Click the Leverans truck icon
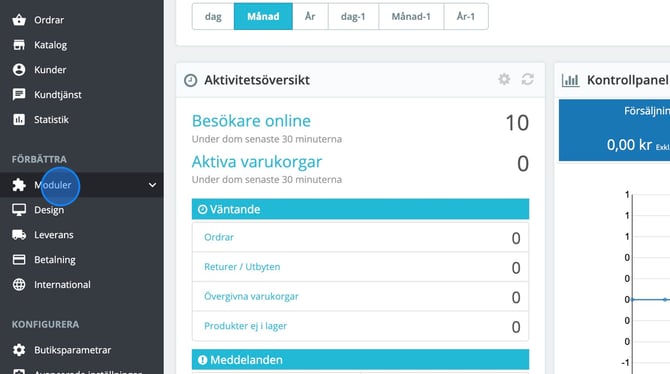Viewport: 670px width, 374px height. click(19, 235)
